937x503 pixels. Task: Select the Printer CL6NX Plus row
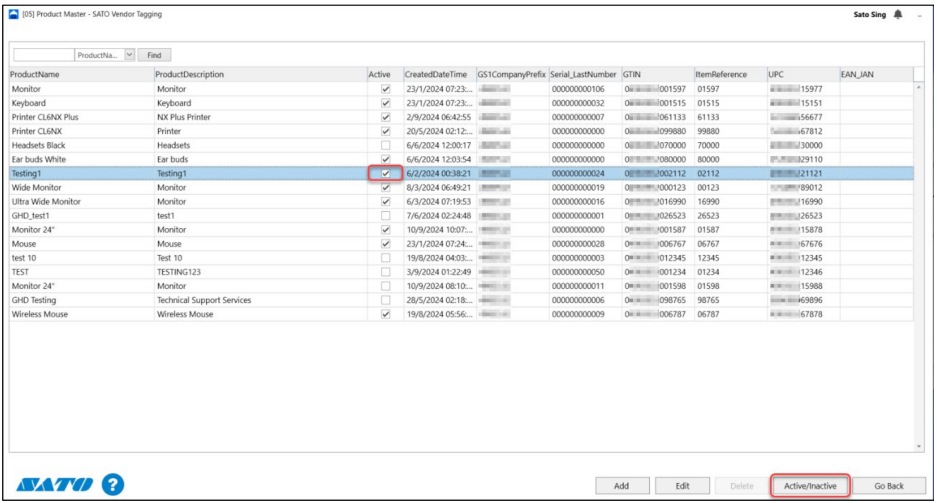[x=80, y=117]
